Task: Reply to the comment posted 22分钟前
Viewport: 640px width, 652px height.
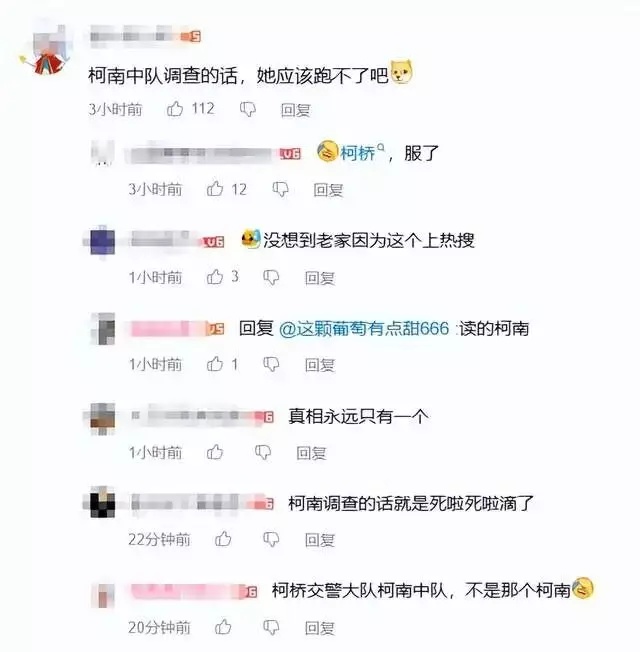Action: (x=320, y=540)
